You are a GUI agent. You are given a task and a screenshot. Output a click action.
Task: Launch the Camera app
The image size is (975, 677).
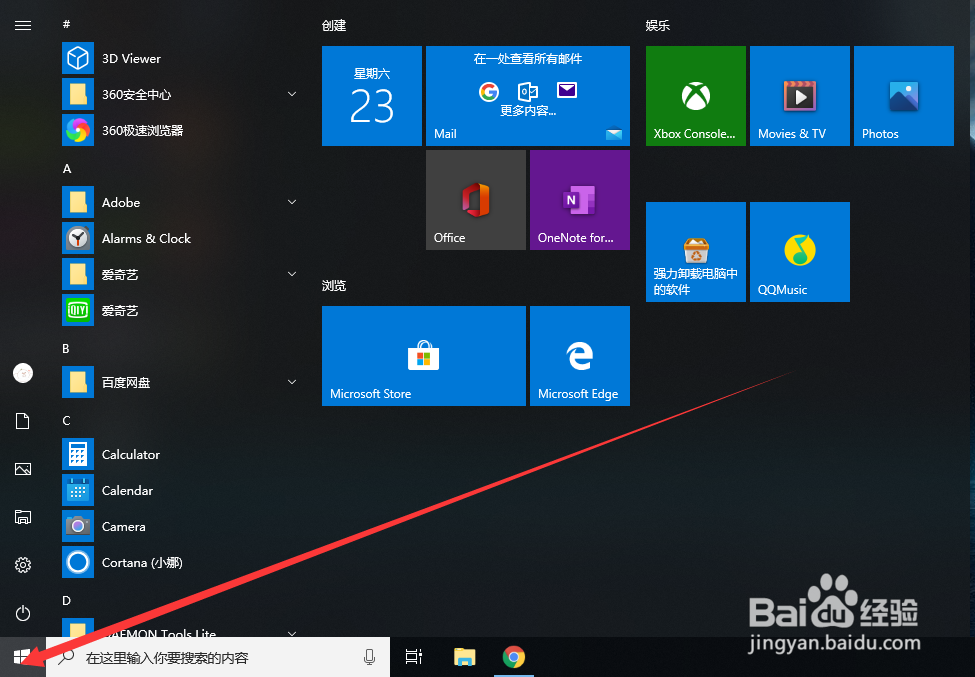[x=123, y=526]
